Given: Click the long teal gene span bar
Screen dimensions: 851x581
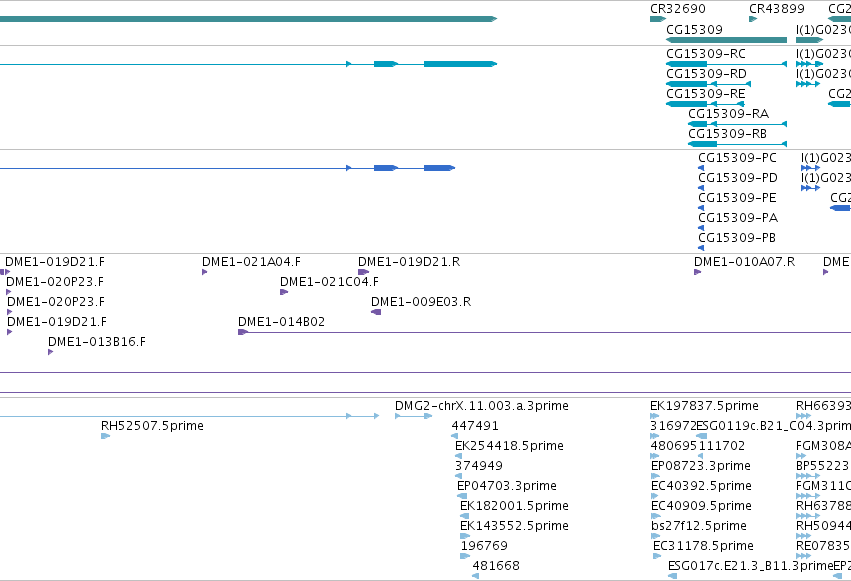Looking at the screenshot, I should tap(248, 19).
